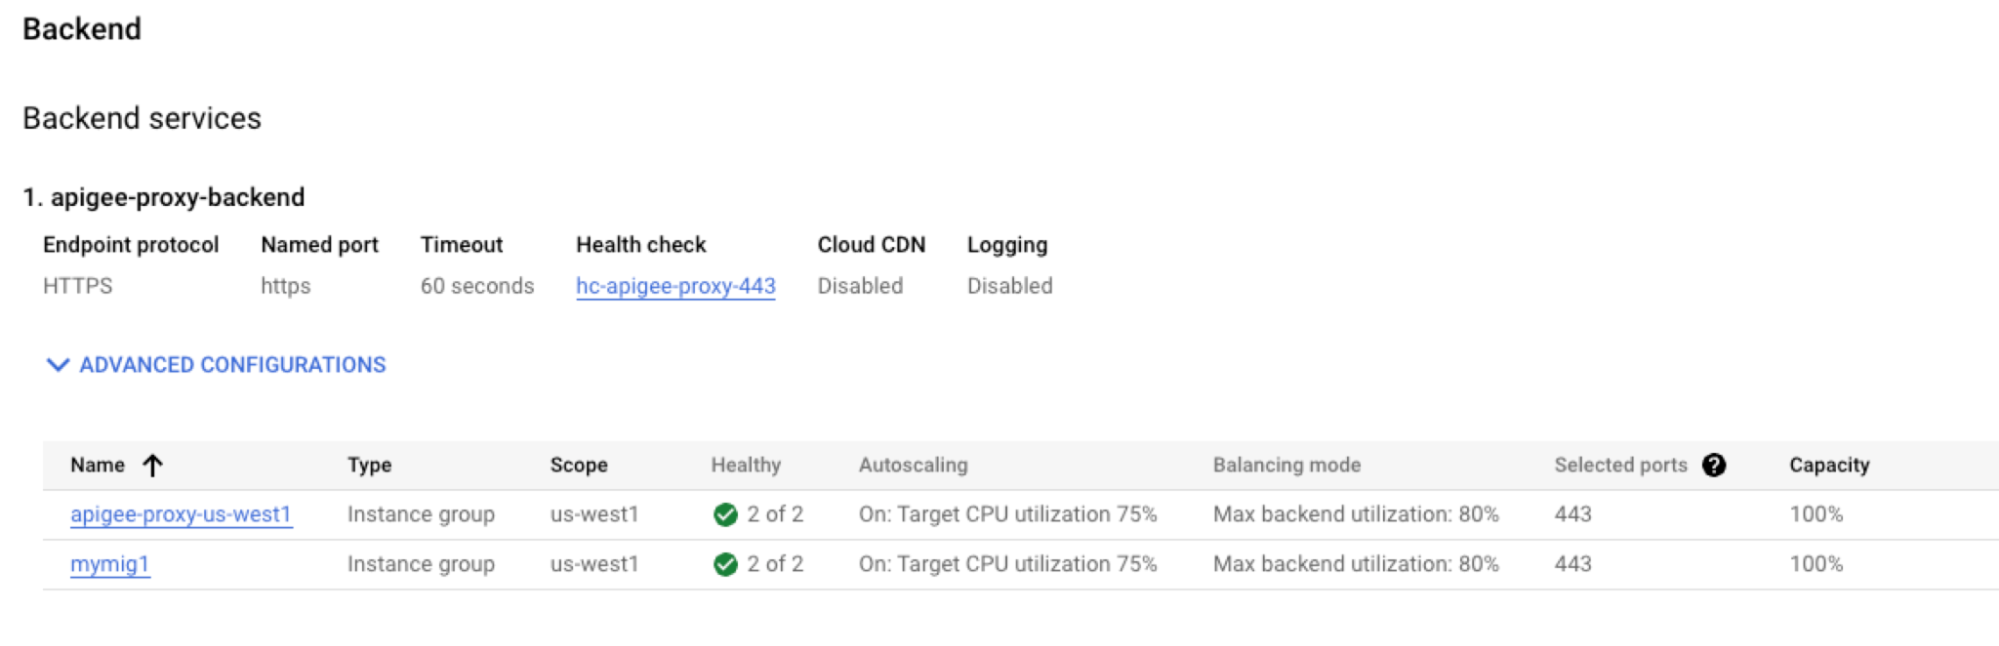The image size is (1999, 646).
Task: Click the 100% capacity value for apigee-proxy-us-west1
Action: tap(1815, 514)
